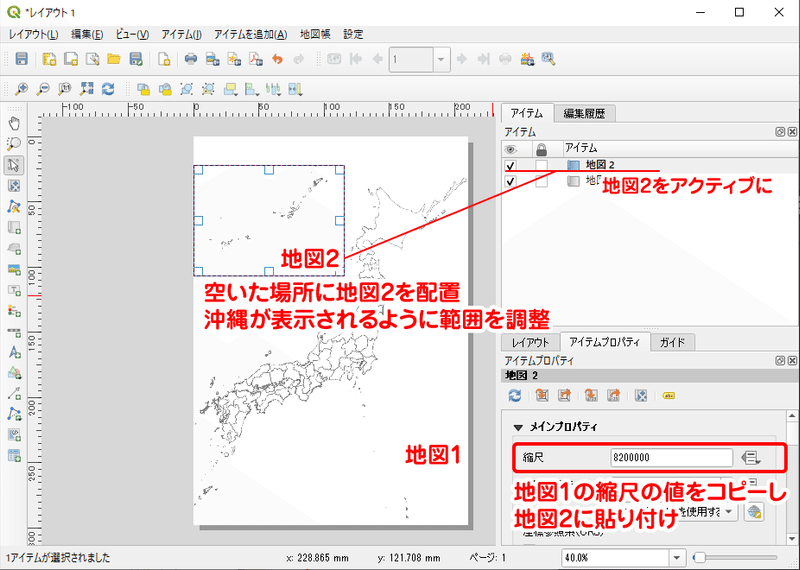Open the resize items dropdown
800x570 pixels.
pyautogui.click(x=295, y=89)
